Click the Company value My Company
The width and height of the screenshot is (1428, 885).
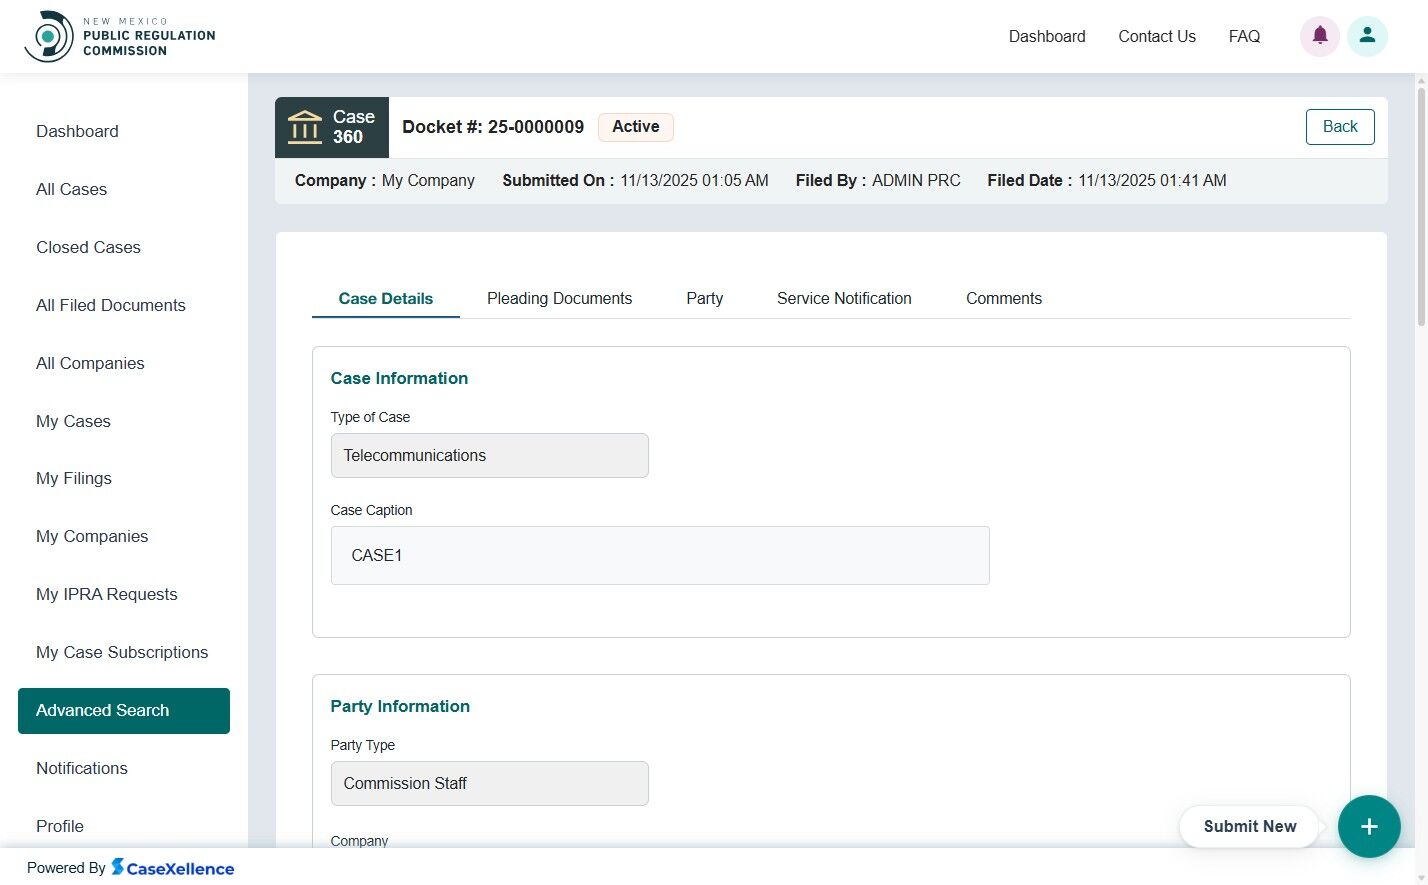[x=428, y=180]
